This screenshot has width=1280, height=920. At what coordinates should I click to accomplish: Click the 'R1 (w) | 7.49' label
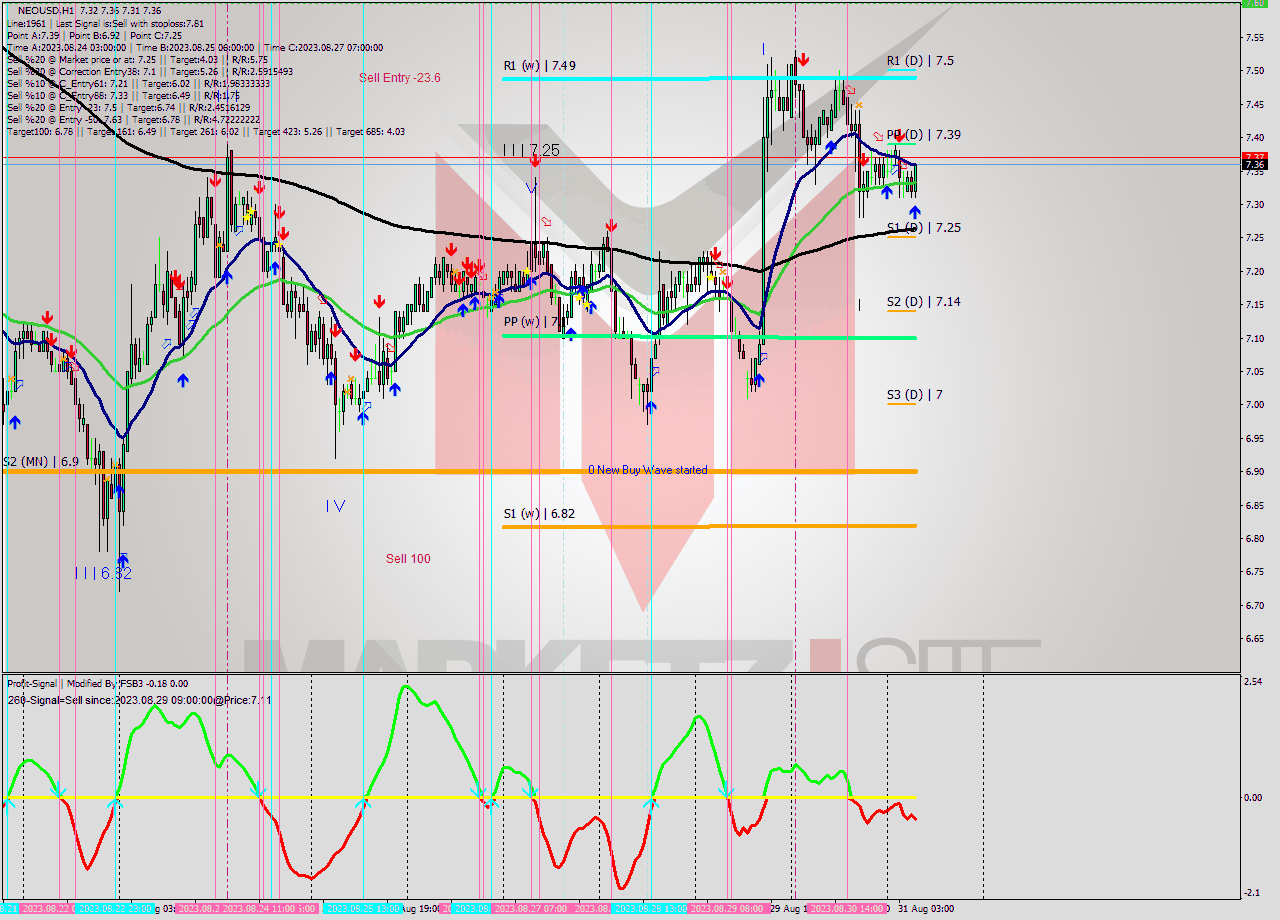539,65
